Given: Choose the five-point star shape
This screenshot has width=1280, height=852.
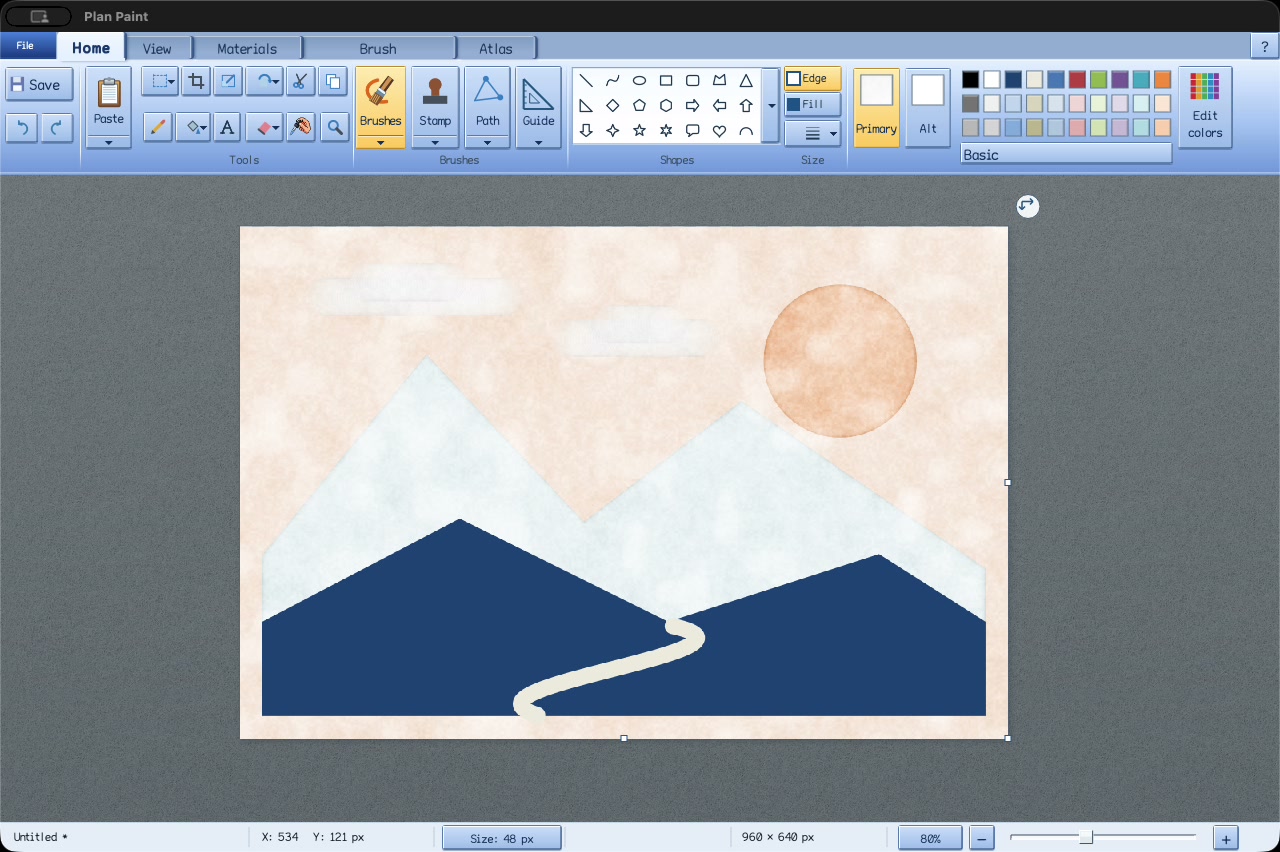Looking at the screenshot, I should point(639,131).
